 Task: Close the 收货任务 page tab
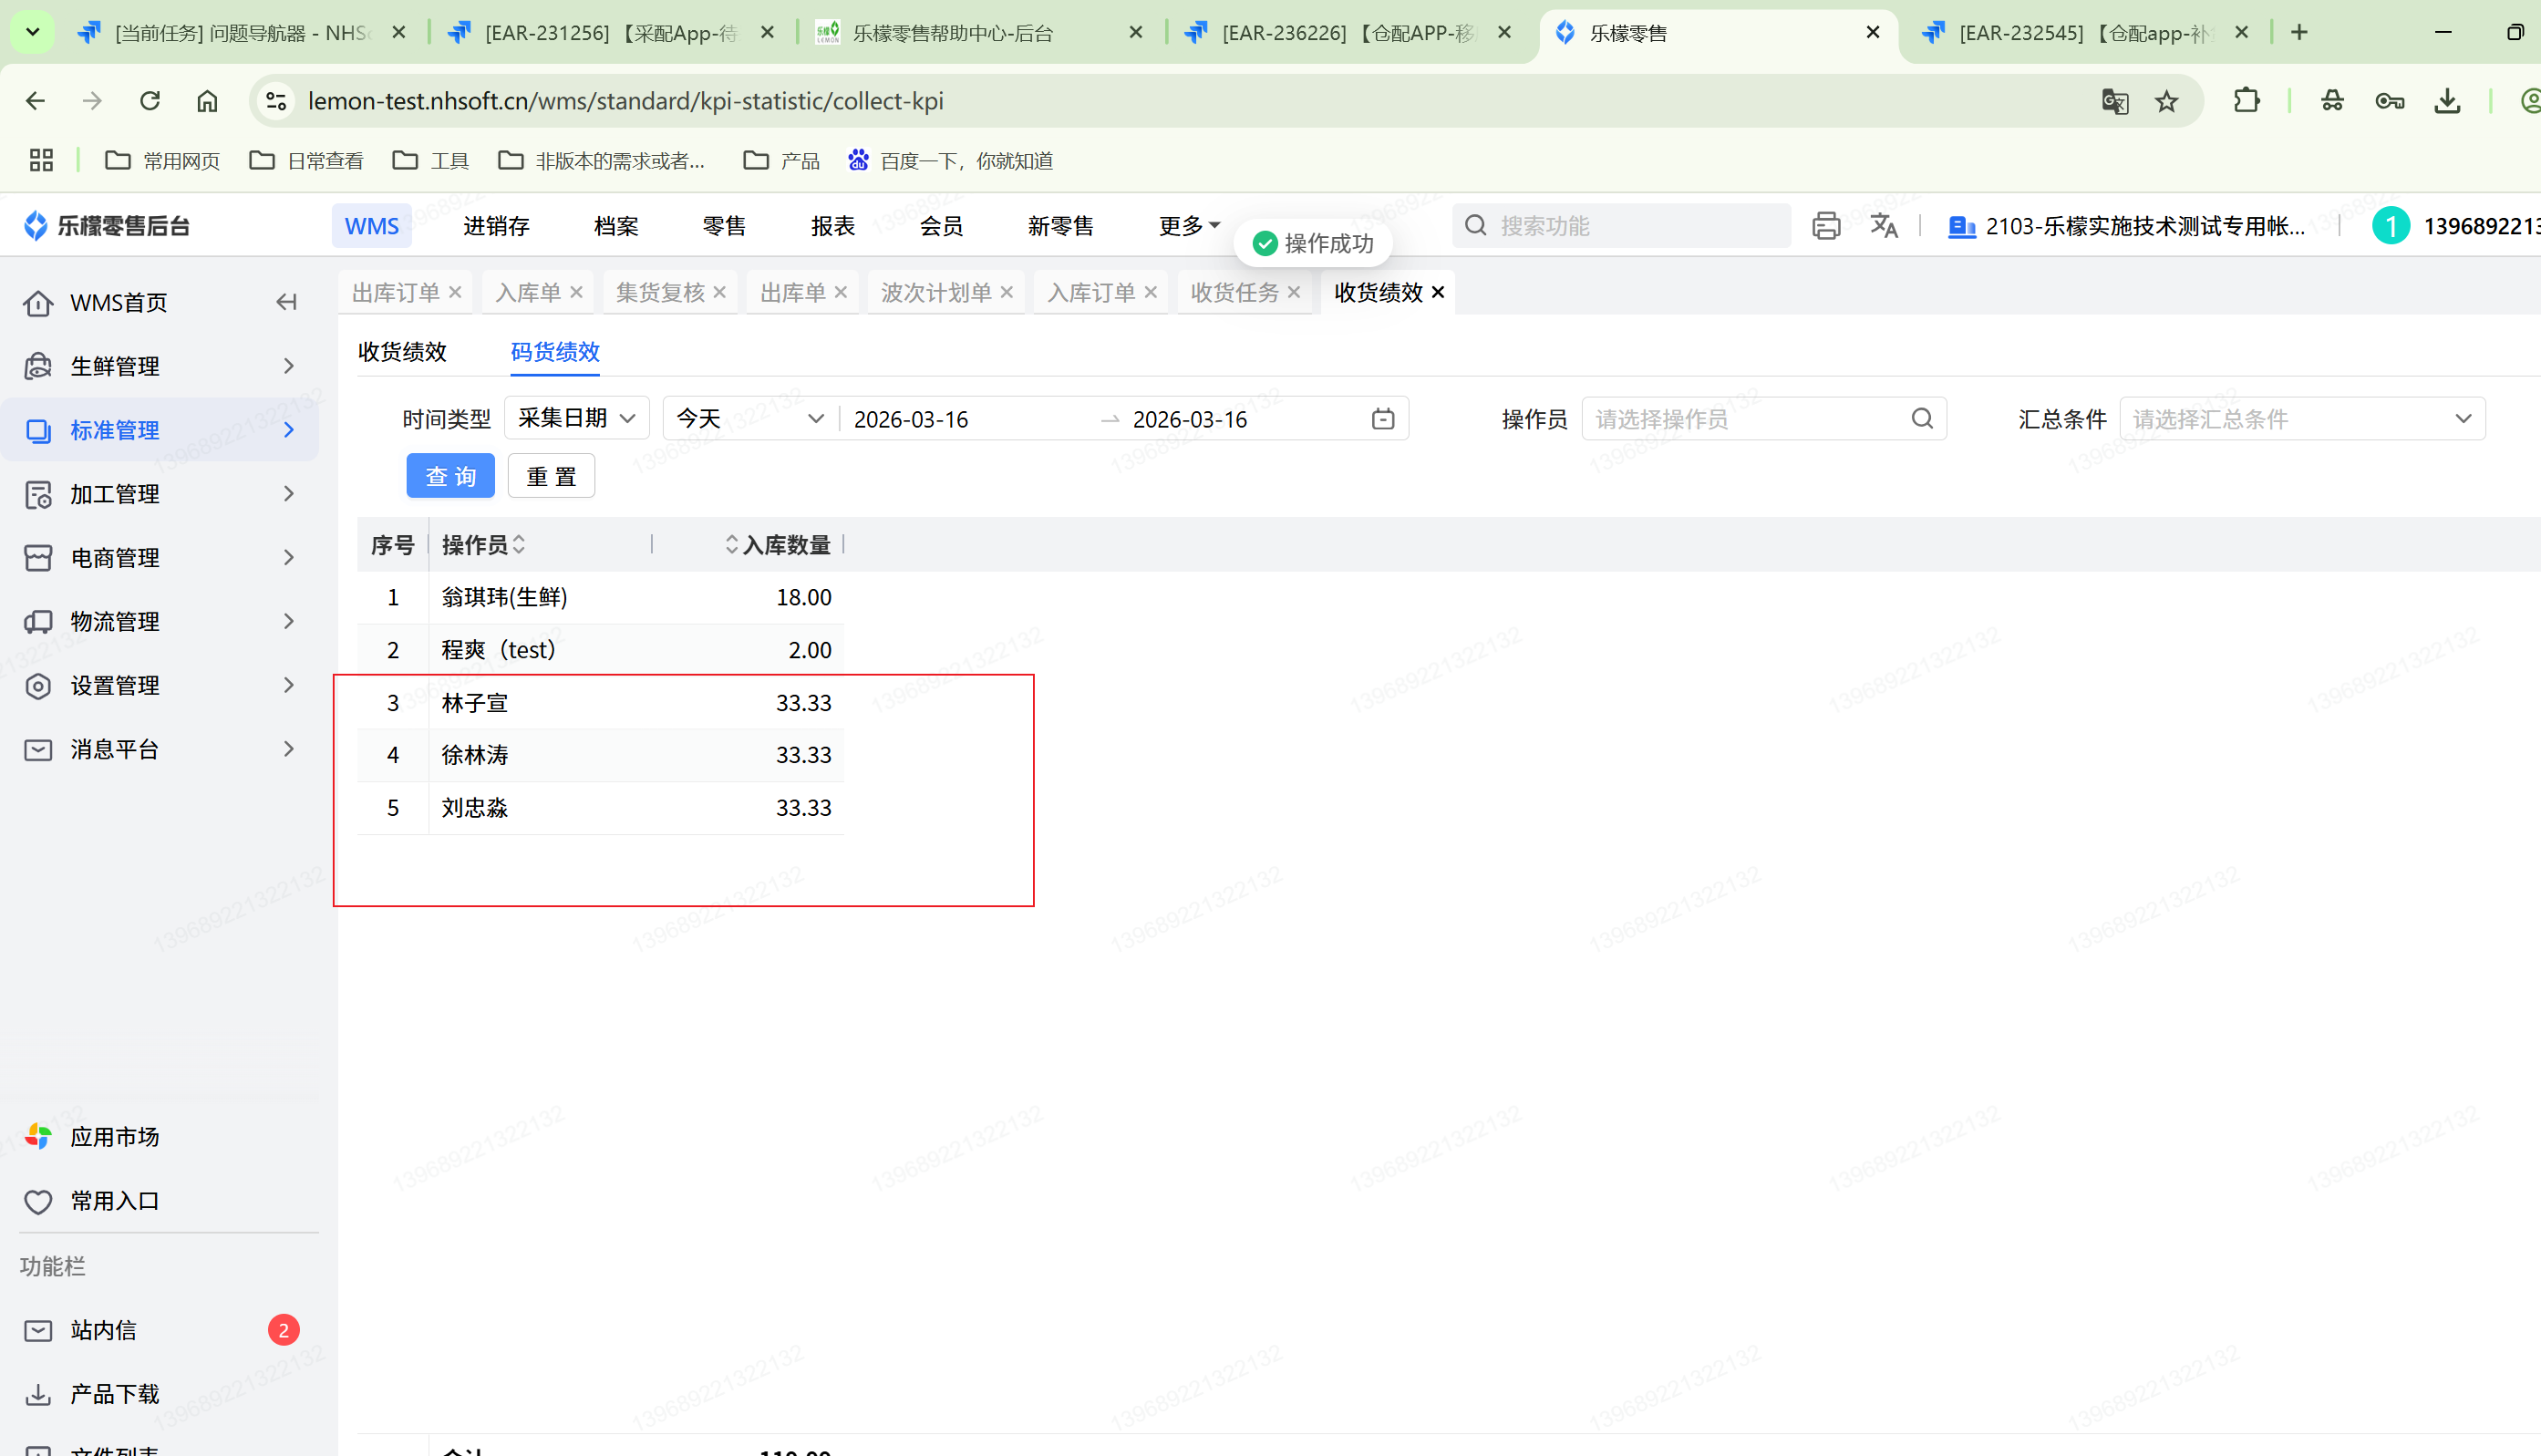click(1294, 292)
